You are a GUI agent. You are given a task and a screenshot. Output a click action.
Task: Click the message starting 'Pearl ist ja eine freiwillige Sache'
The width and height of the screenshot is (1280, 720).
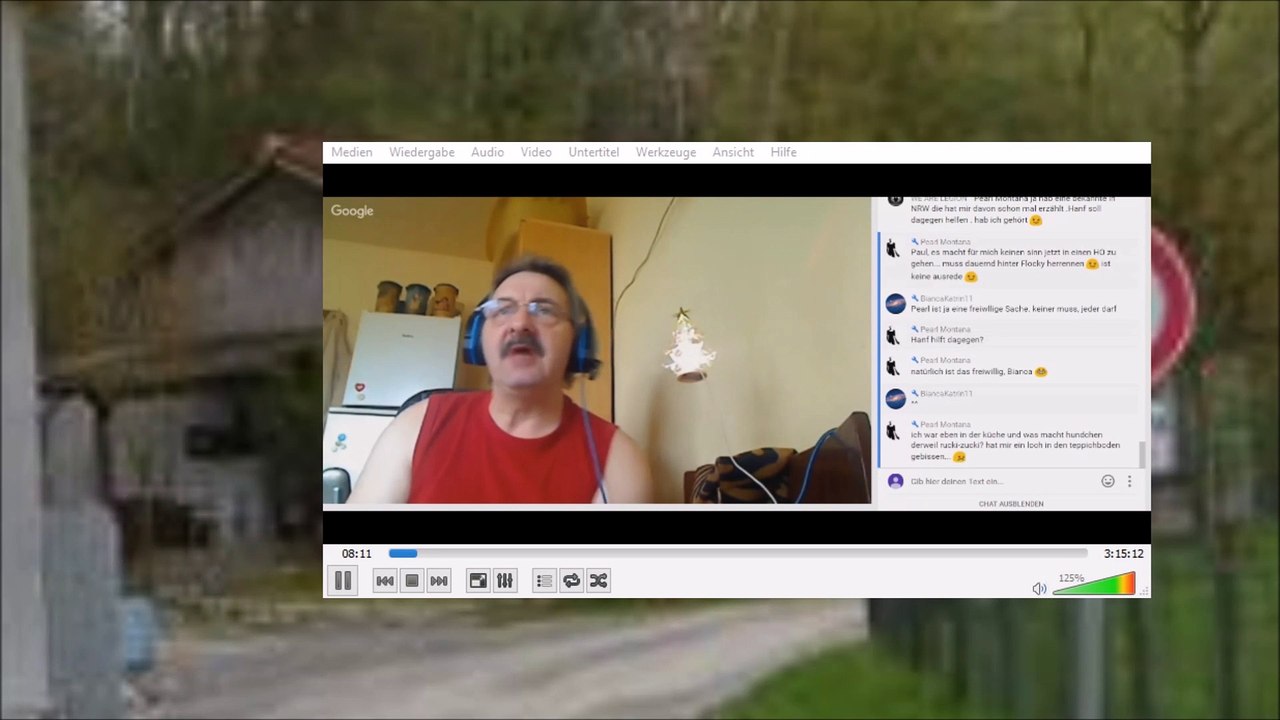click(1013, 309)
